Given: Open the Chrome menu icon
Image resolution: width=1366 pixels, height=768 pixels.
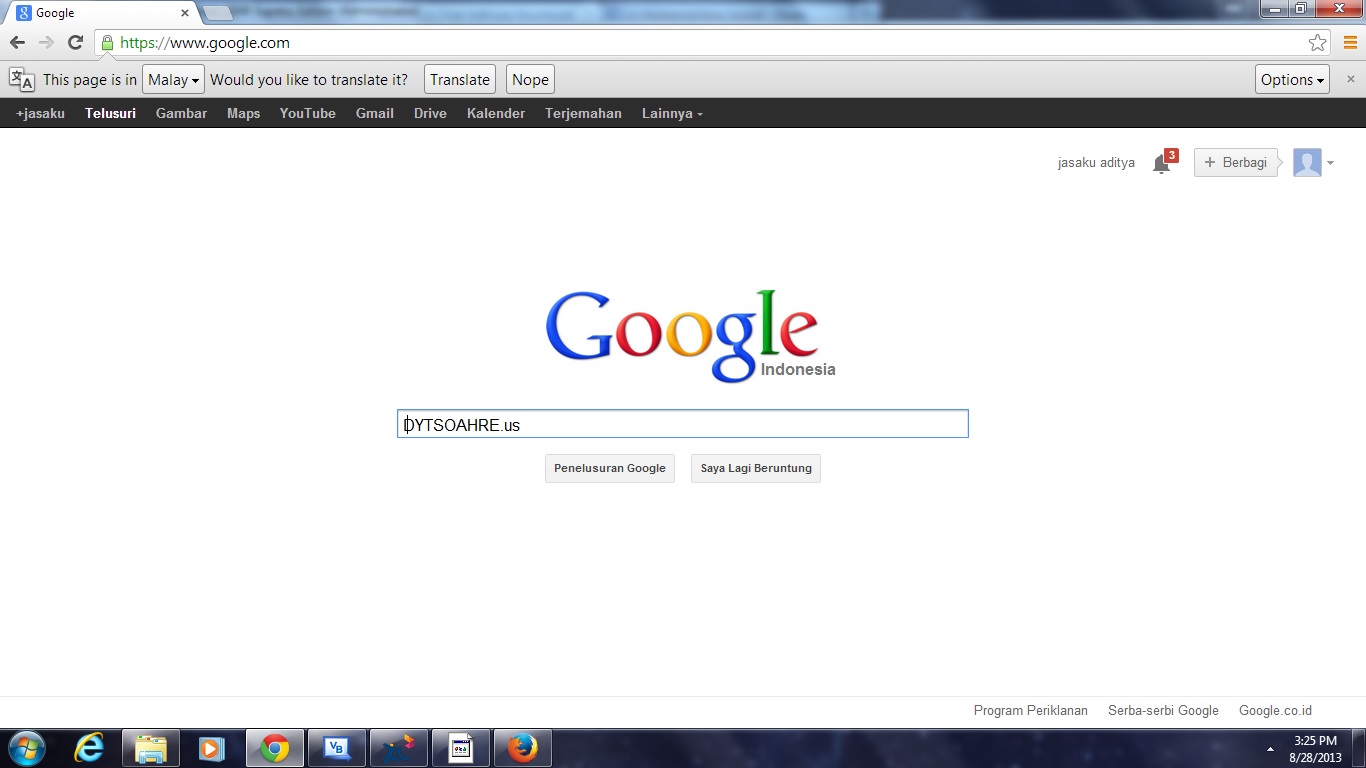Looking at the screenshot, I should pyautogui.click(x=1350, y=43).
